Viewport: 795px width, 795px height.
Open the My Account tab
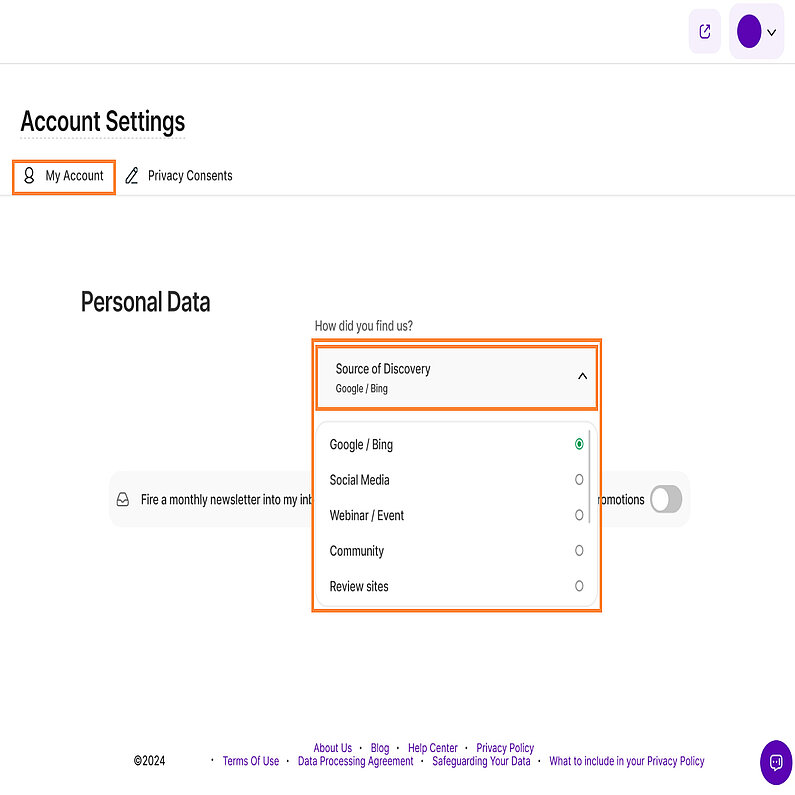pyautogui.click(x=74, y=176)
